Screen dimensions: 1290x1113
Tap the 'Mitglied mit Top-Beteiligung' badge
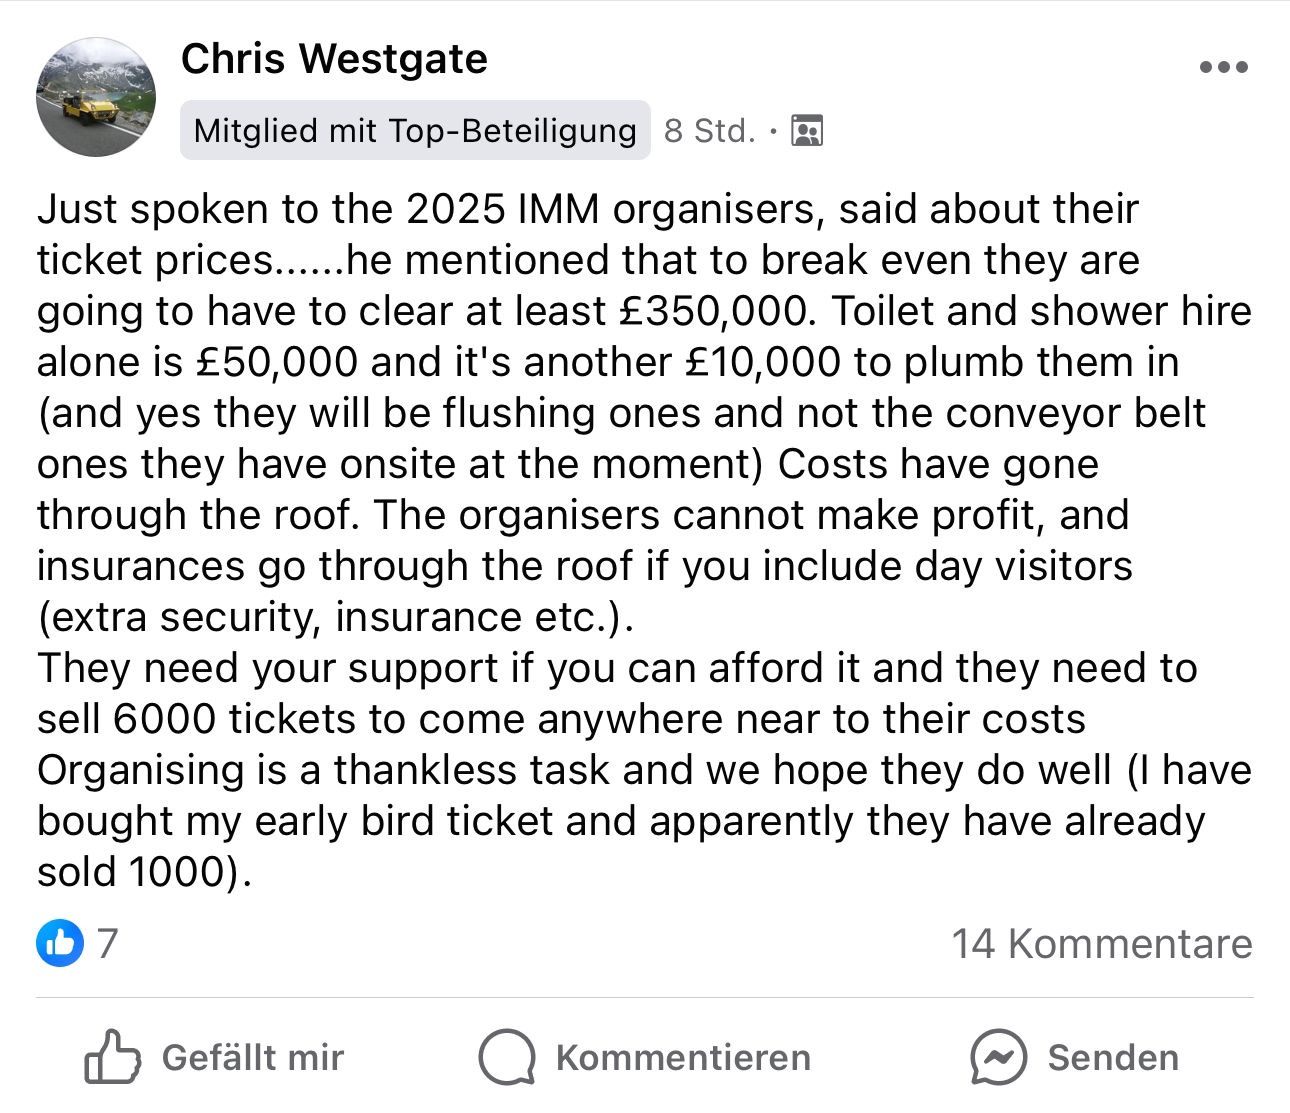point(415,131)
